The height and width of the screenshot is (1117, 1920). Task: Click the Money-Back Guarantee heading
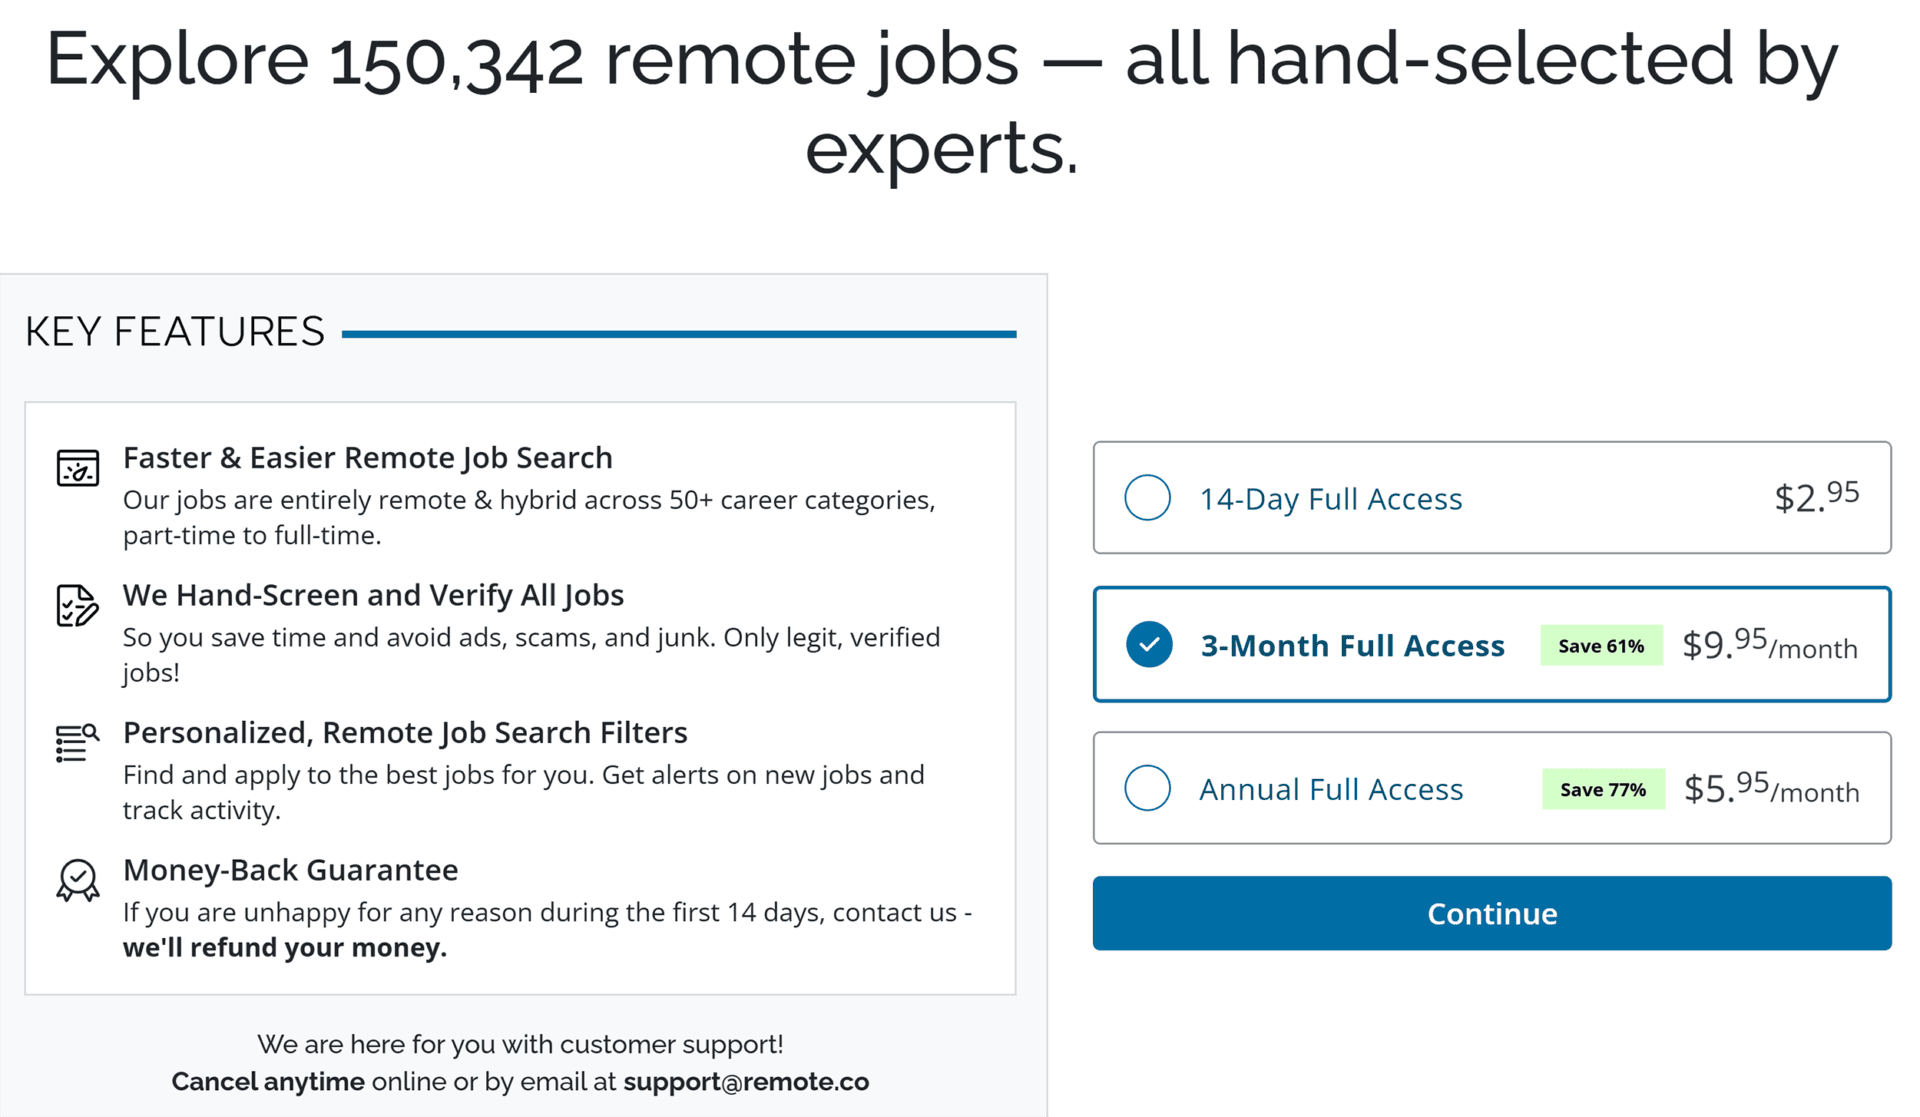pos(290,870)
